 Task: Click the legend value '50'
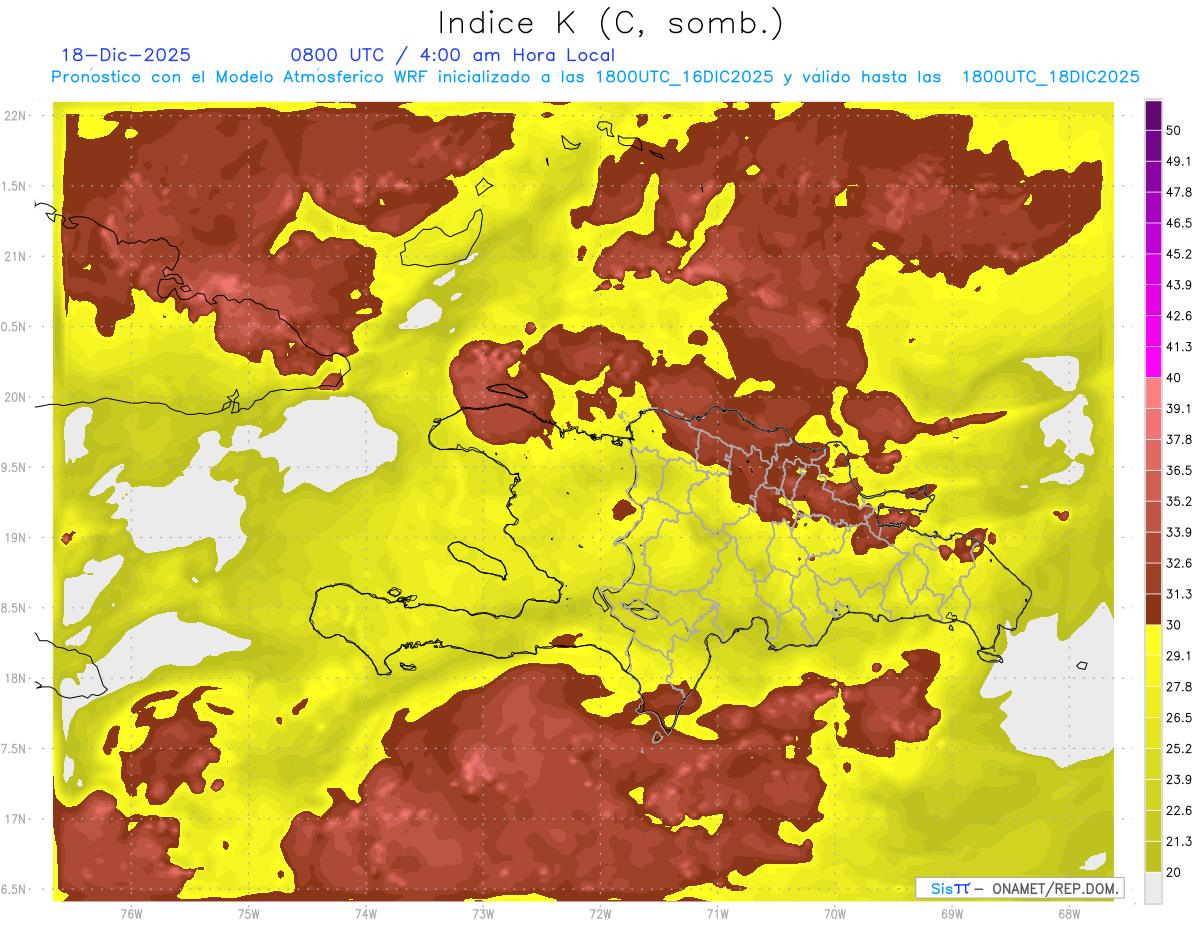[x=1175, y=130]
